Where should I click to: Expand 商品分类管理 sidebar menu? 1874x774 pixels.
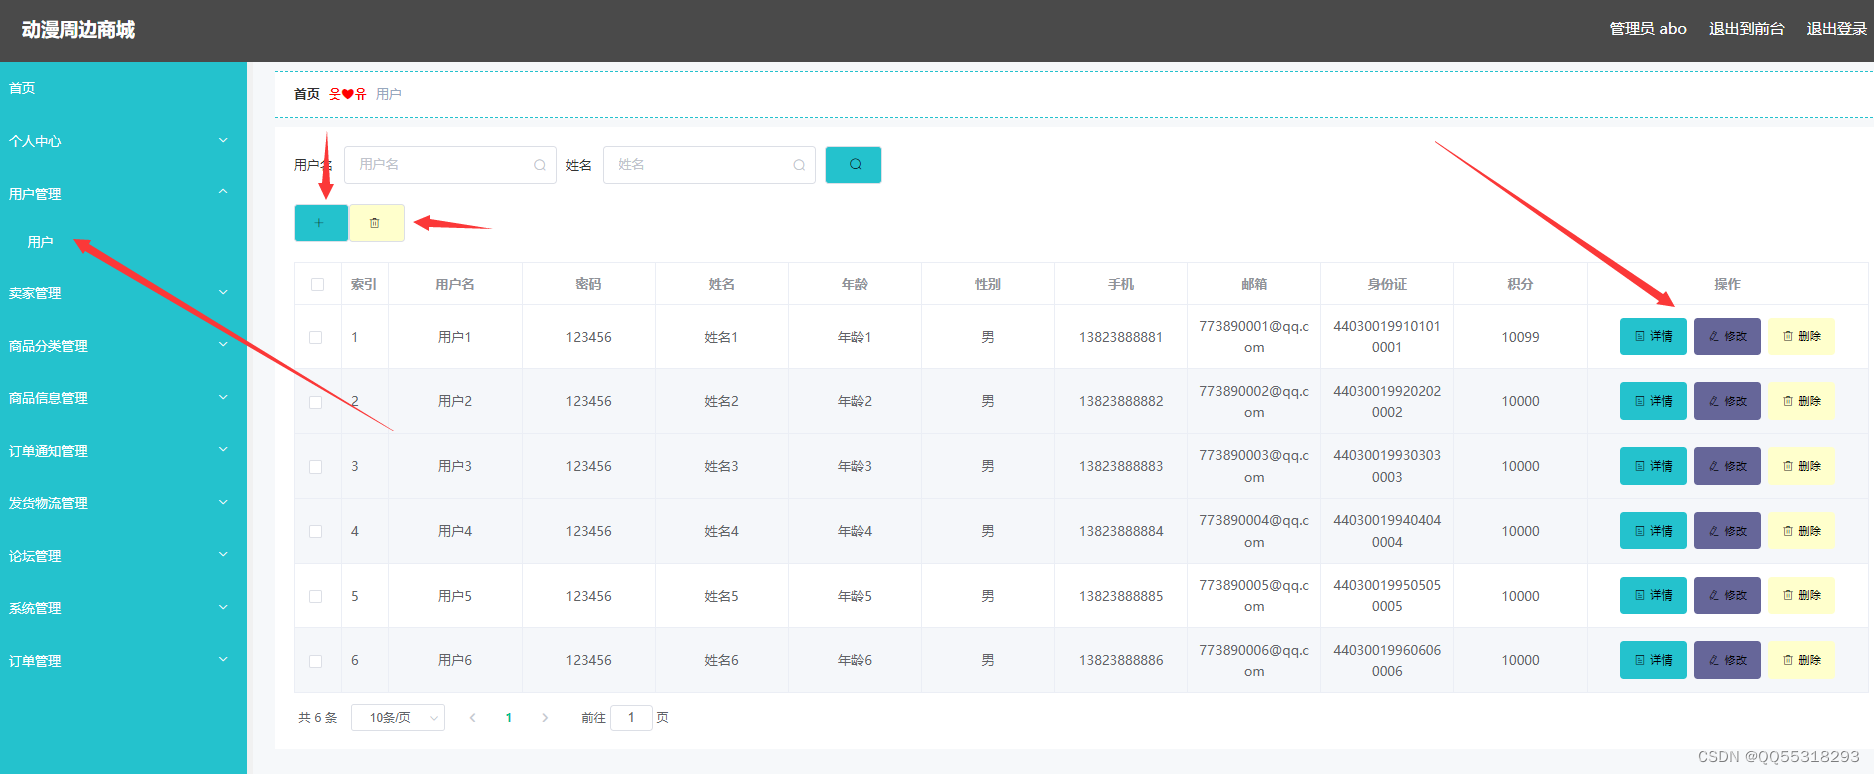pos(123,346)
